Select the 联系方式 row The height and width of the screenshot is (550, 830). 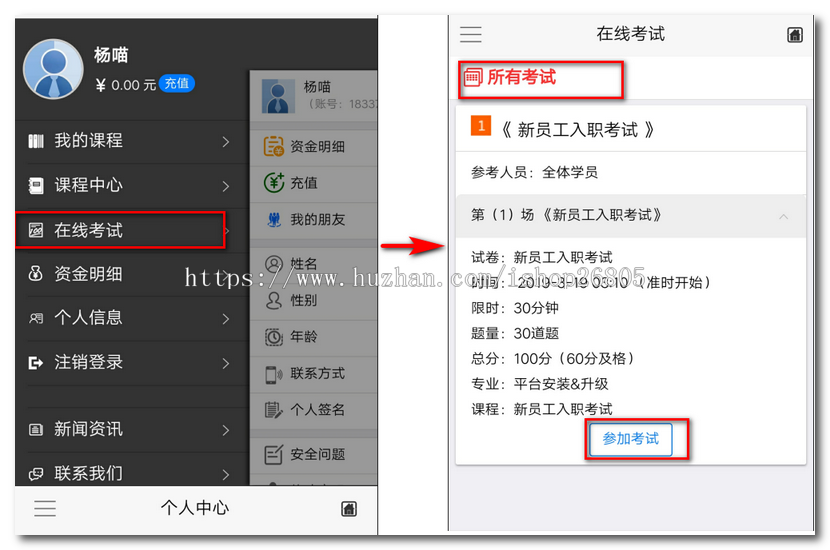click(314, 374)
